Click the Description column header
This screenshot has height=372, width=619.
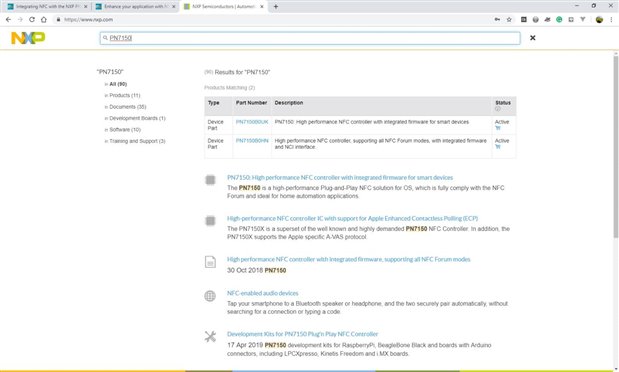click(289, 103)
